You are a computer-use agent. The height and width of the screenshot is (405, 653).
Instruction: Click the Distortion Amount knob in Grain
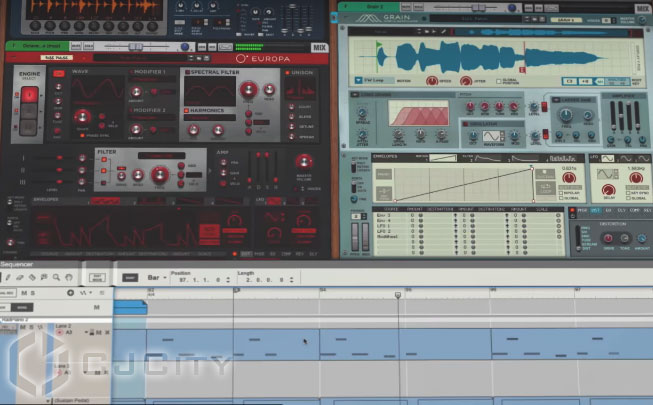(x=642, y=238)
